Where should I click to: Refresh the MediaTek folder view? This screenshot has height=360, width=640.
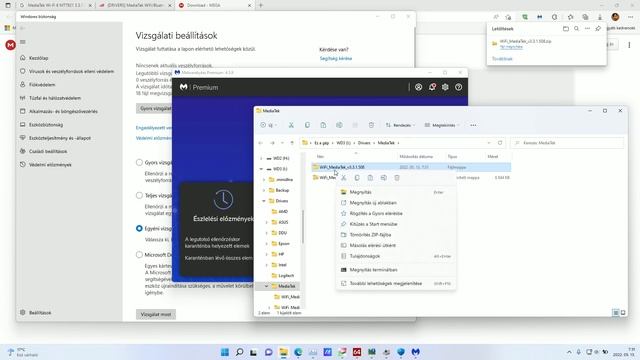point(500,143)
